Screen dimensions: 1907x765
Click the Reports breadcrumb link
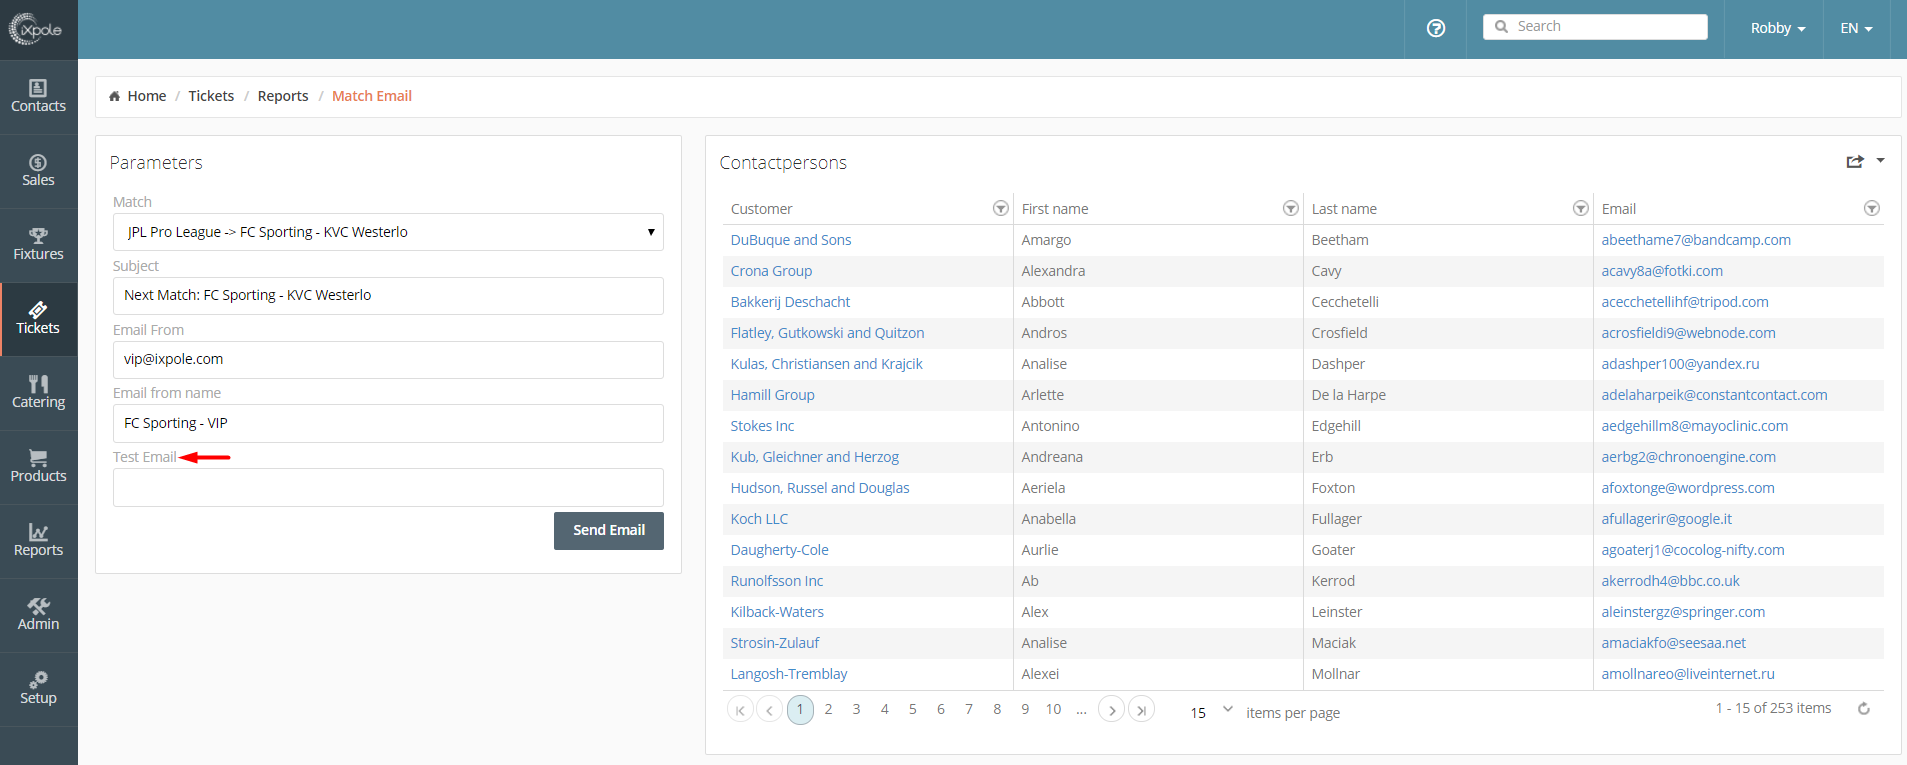pyautogui.click(x=283, y=96)
